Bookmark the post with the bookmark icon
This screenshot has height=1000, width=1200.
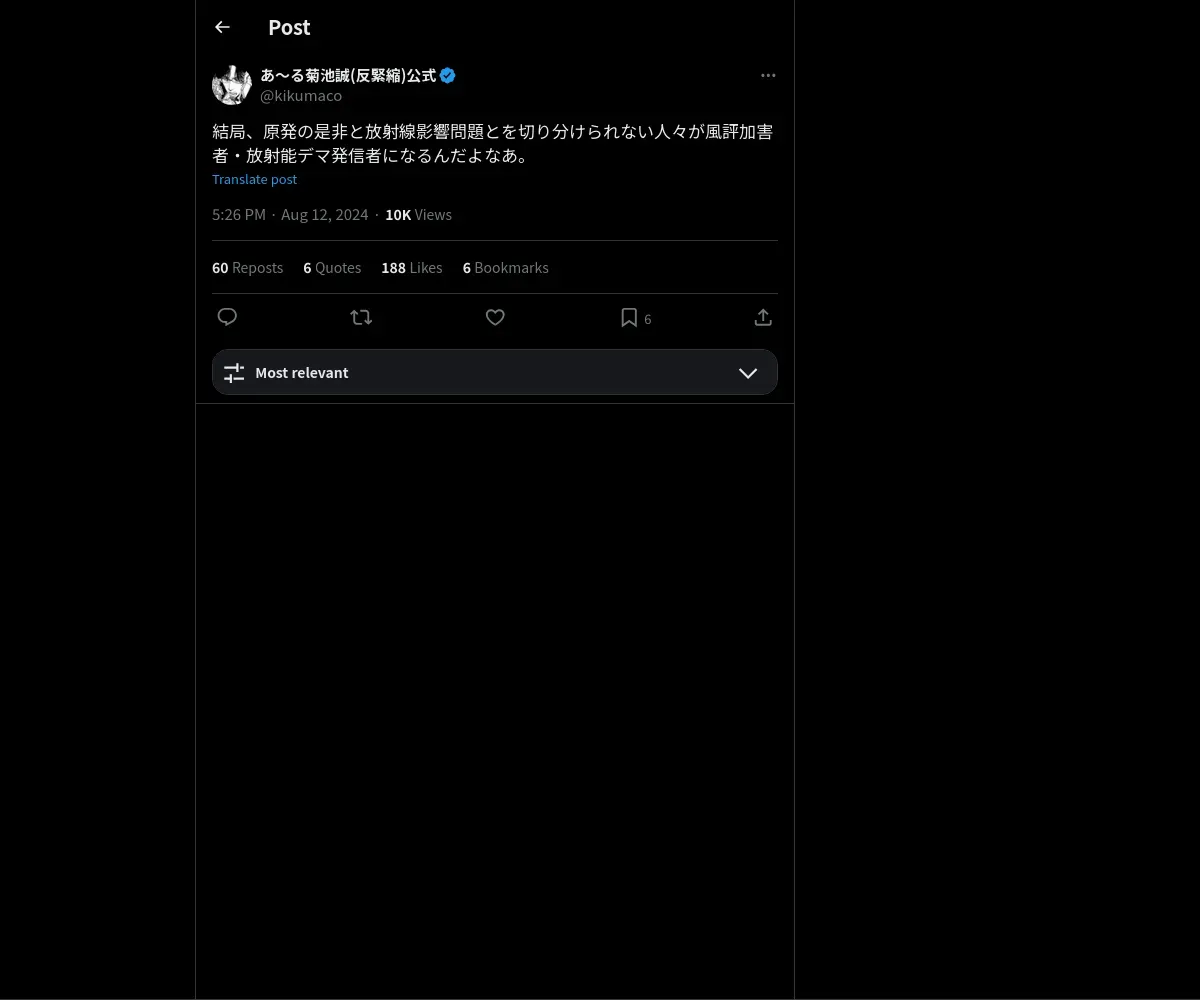coord(629,317)
